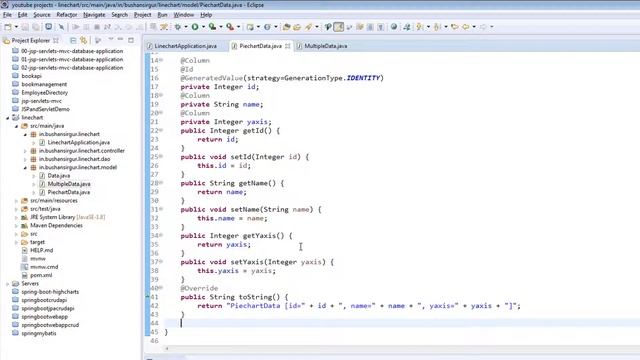Toggle the Mark Occurrences button
The height and width of the screenshot is (360, 640).
339,27
